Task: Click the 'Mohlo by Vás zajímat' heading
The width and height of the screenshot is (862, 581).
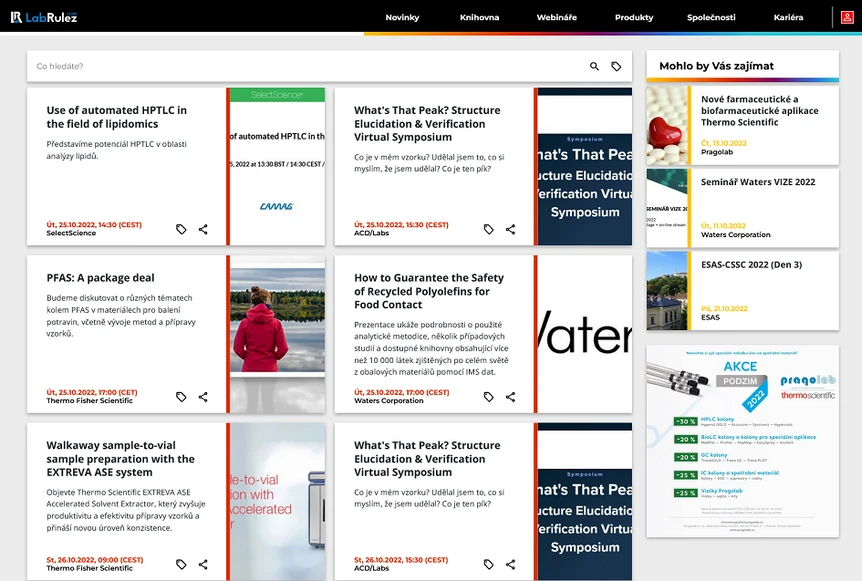Action: click(716, 66)
